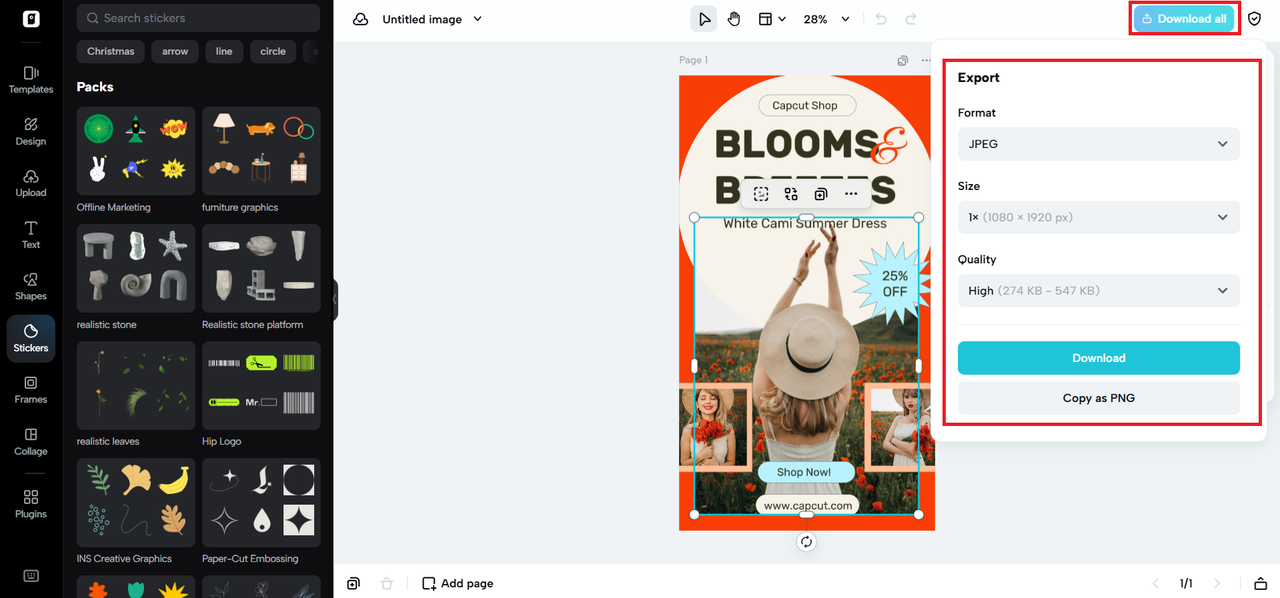Viewport: 1280px width, 598px height.
Task: Open the Design panel
Action: point(31,132)
